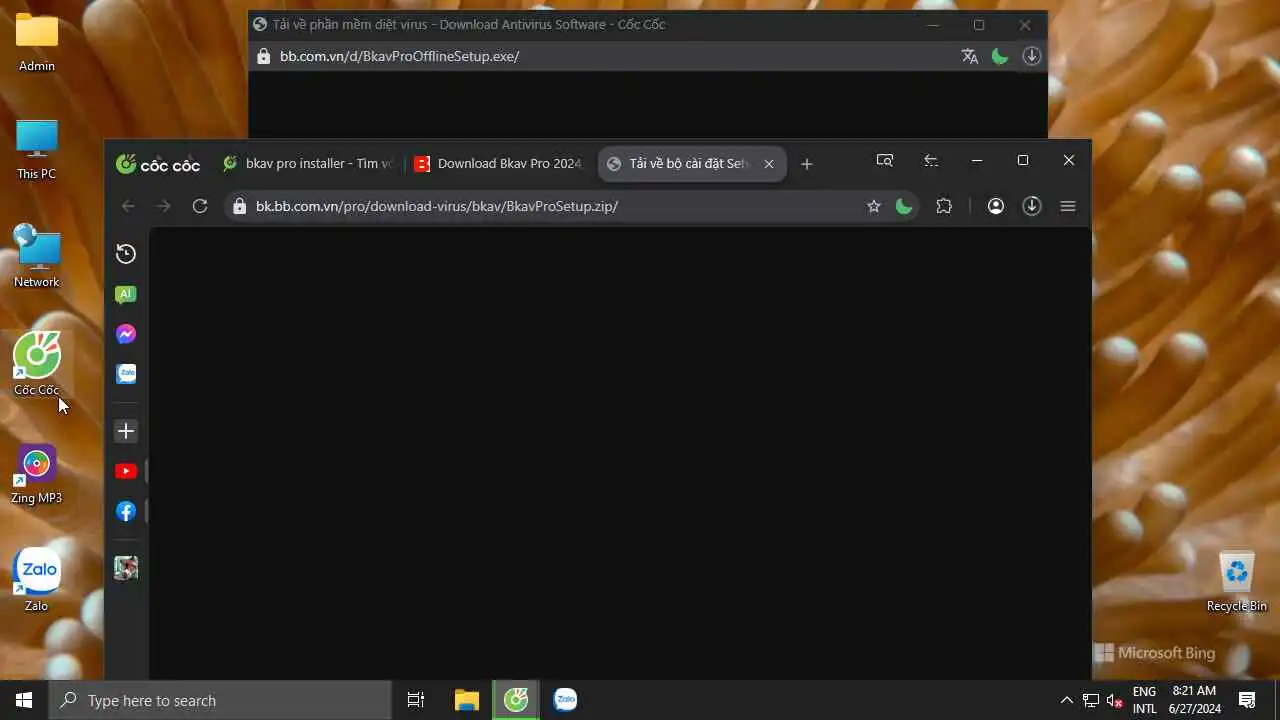This screenshot has width=1280, height=720.
Task: Open the ENG INTL language selector
Action: pyautogui.click(x=1144, y=700)
